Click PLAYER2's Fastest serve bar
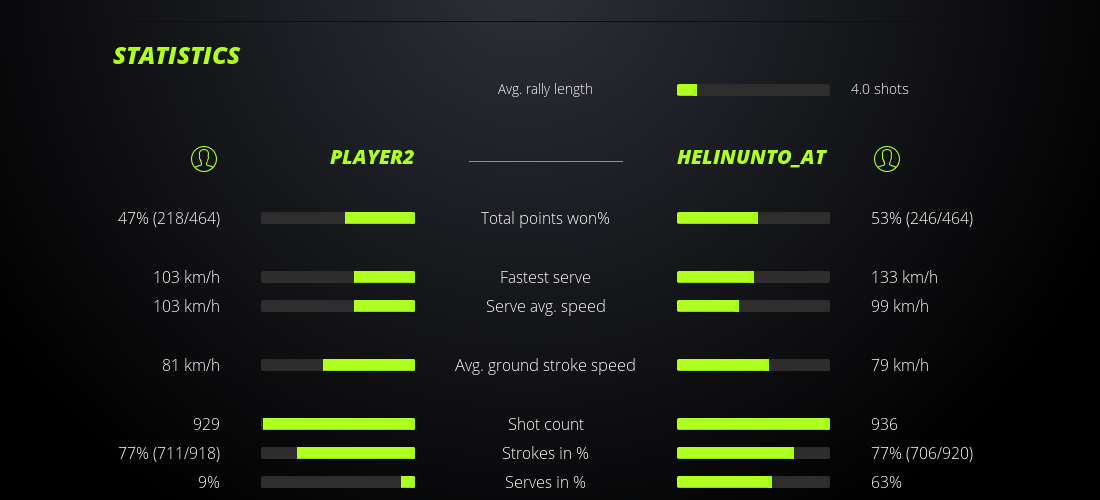Viewport: 1100px width, 500px height. [x=338, y=277]
